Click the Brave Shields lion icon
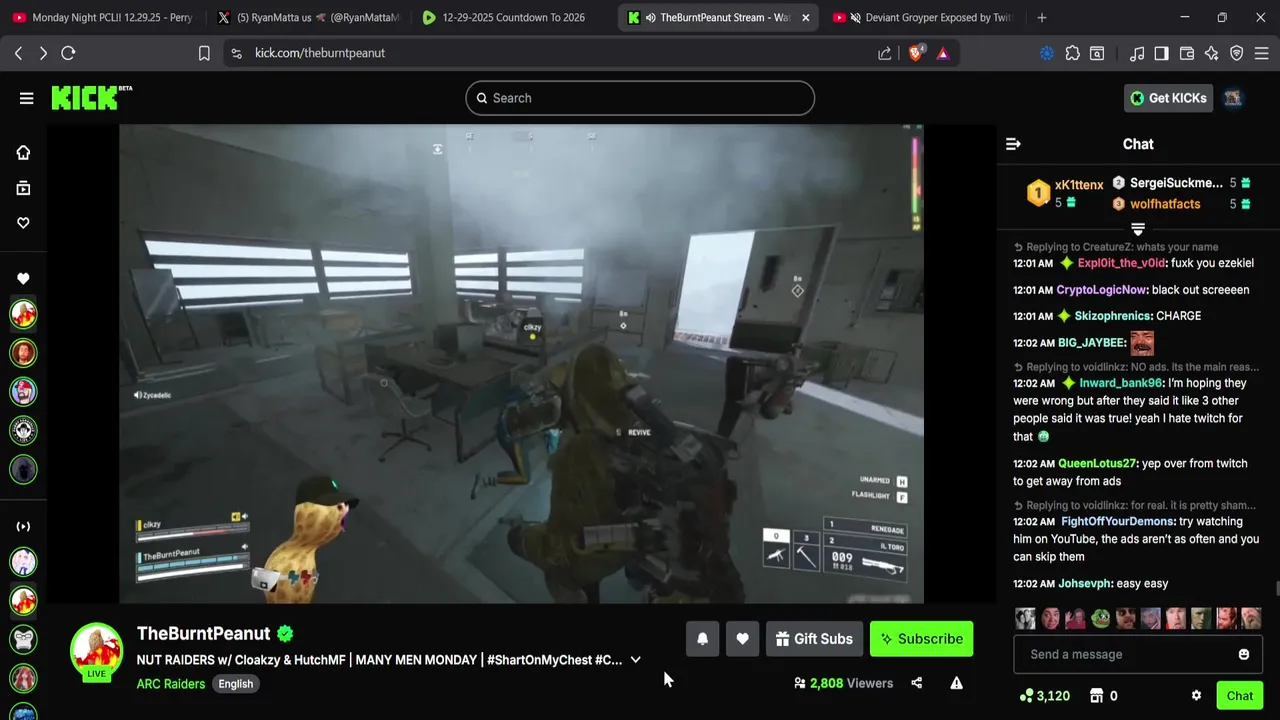 [916, 53]
